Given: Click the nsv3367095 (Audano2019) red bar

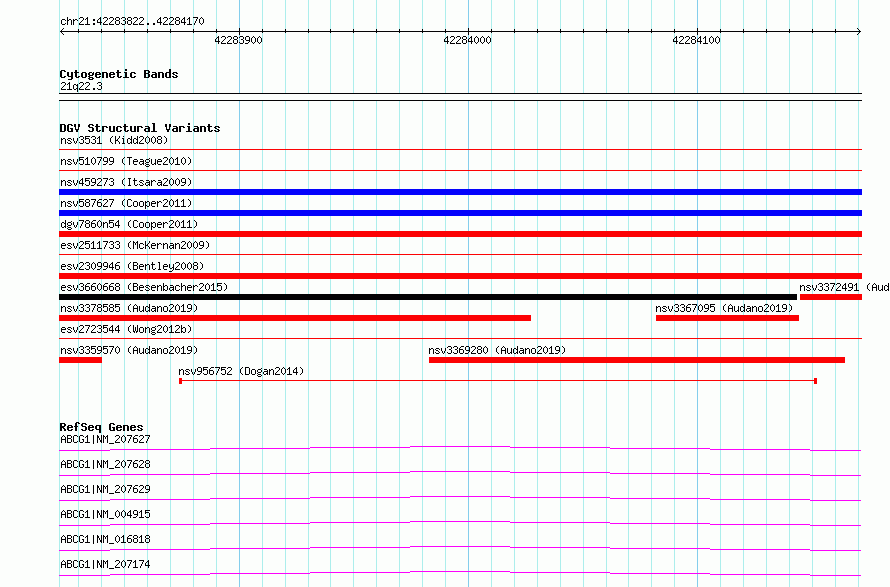Looking at the screenshot, I should [727, 318].
